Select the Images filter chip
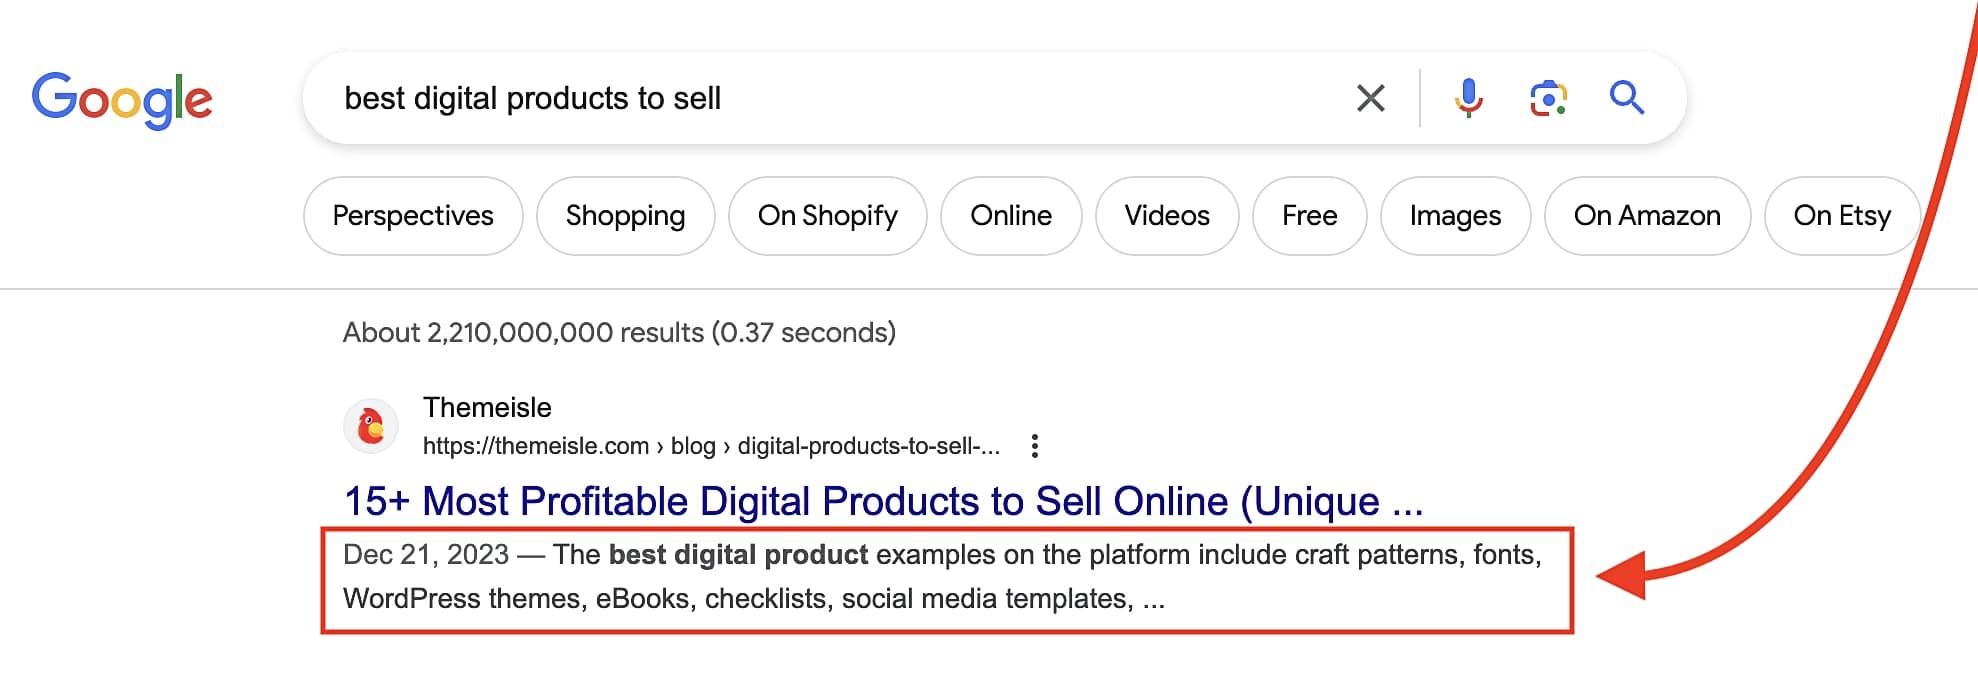Image resolution: width=1978 pixels, height=688 pixels. click(1454, 215)
